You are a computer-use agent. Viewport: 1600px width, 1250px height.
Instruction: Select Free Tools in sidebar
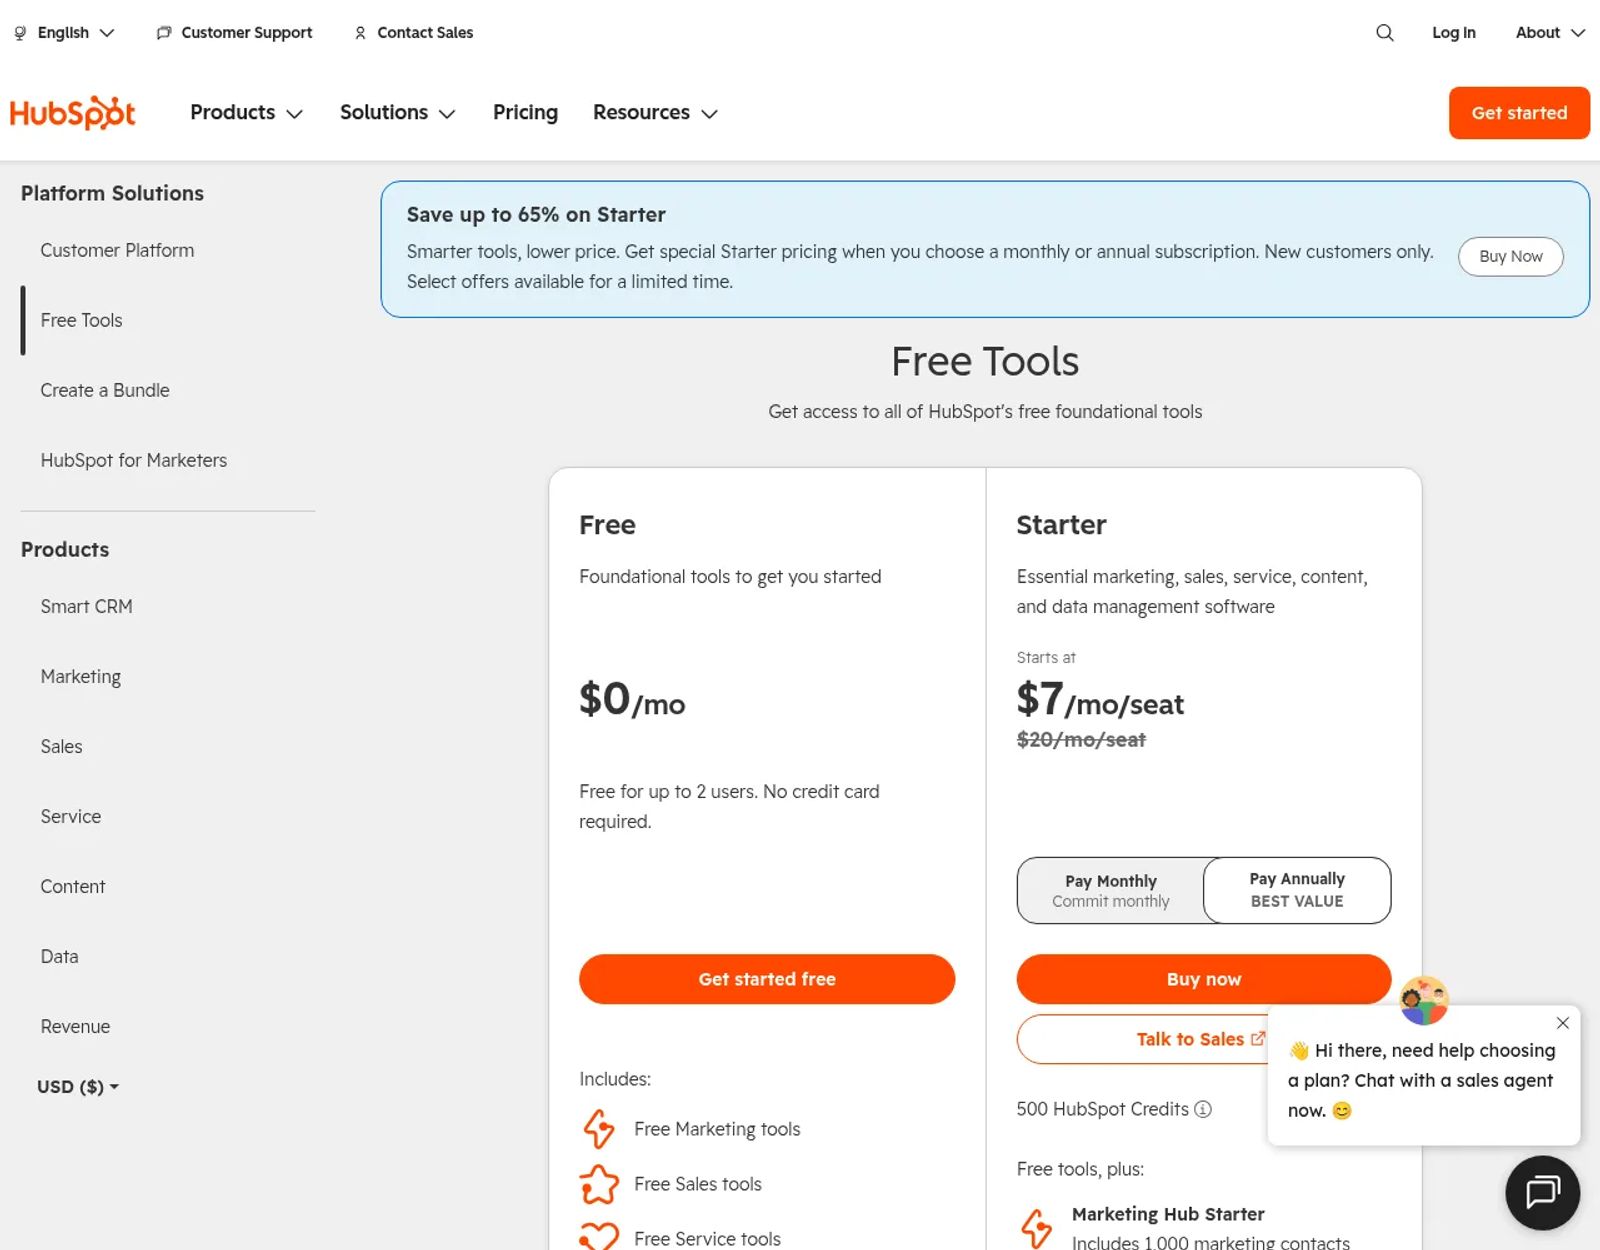point(81,321)
